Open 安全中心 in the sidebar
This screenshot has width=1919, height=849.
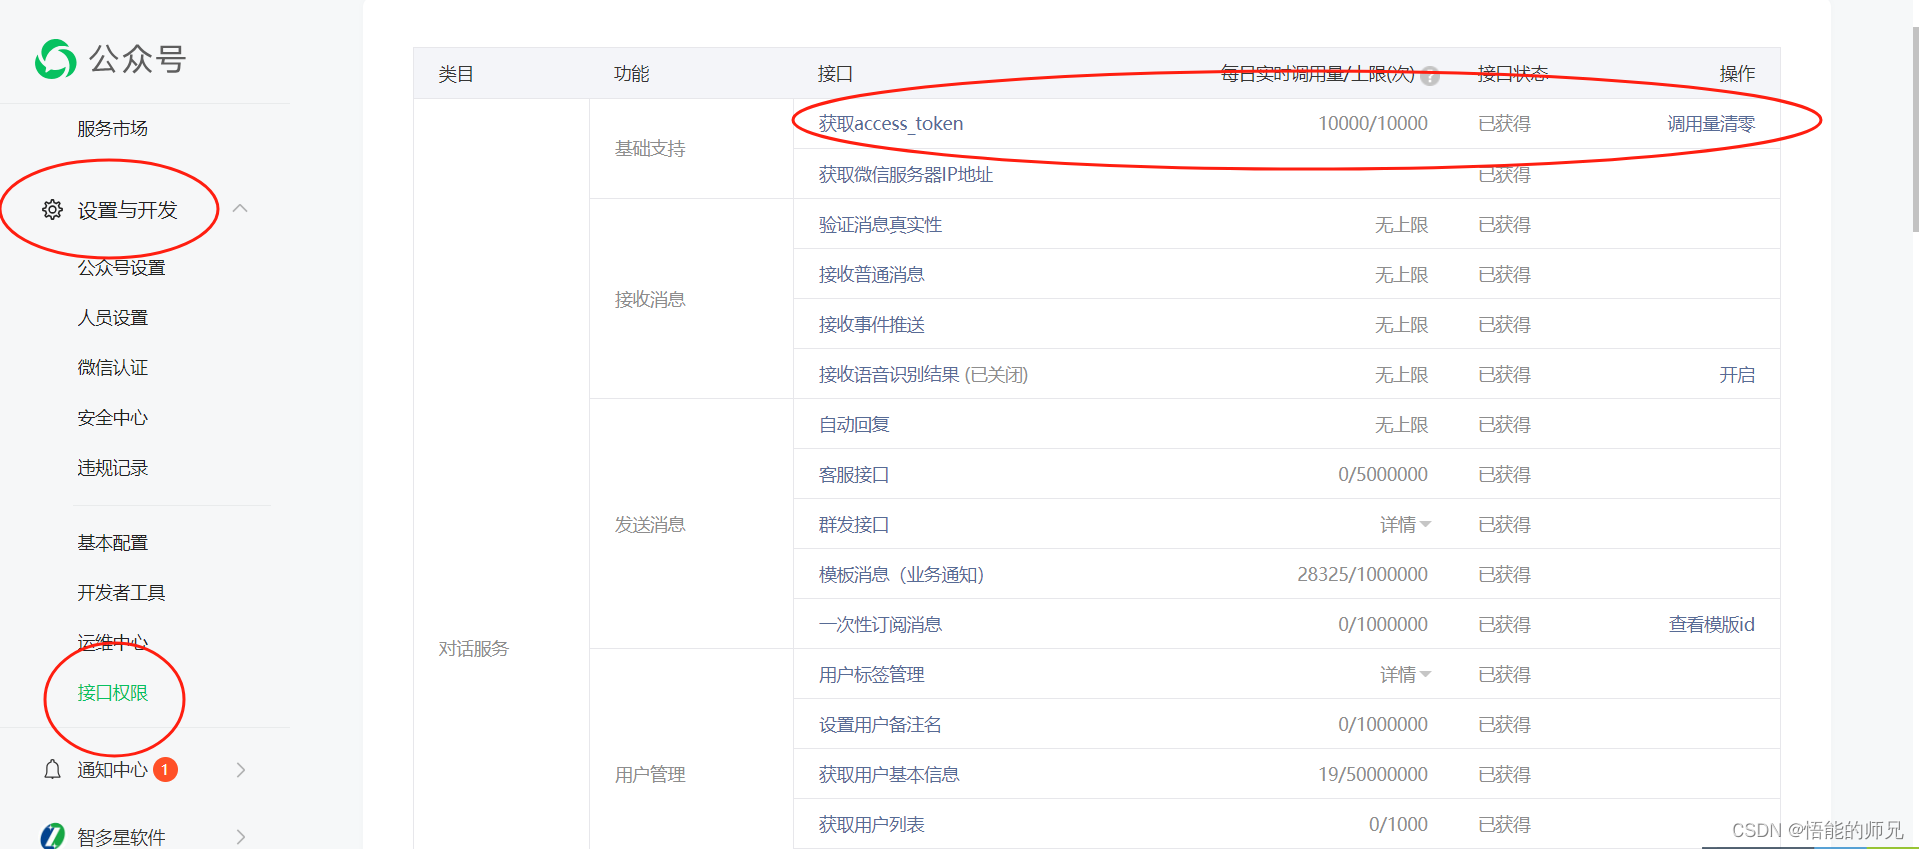[x=112, y=417]
